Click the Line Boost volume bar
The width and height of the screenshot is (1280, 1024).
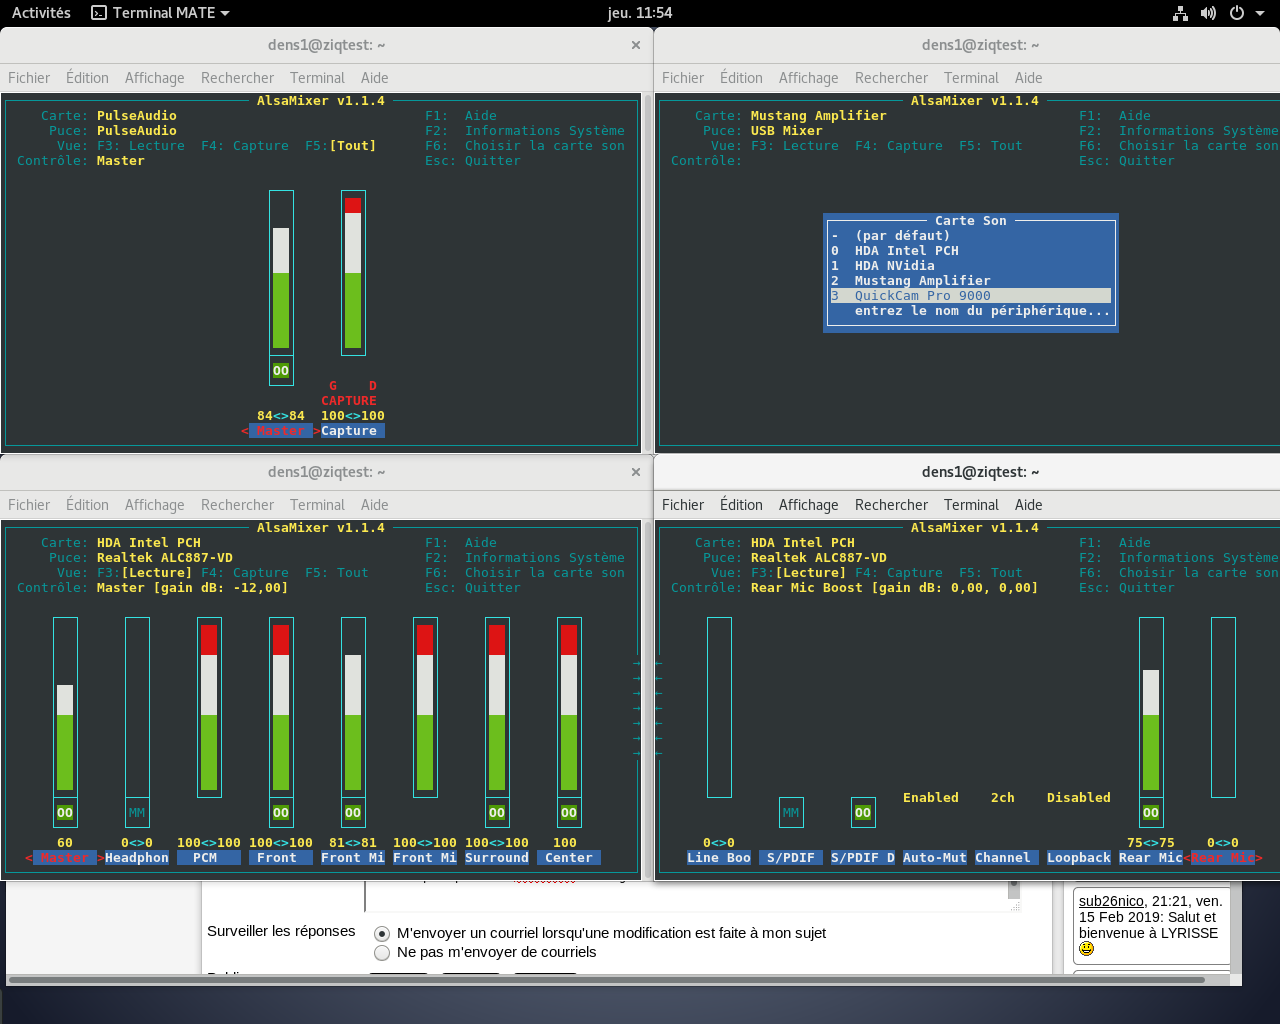pos(719,707)
